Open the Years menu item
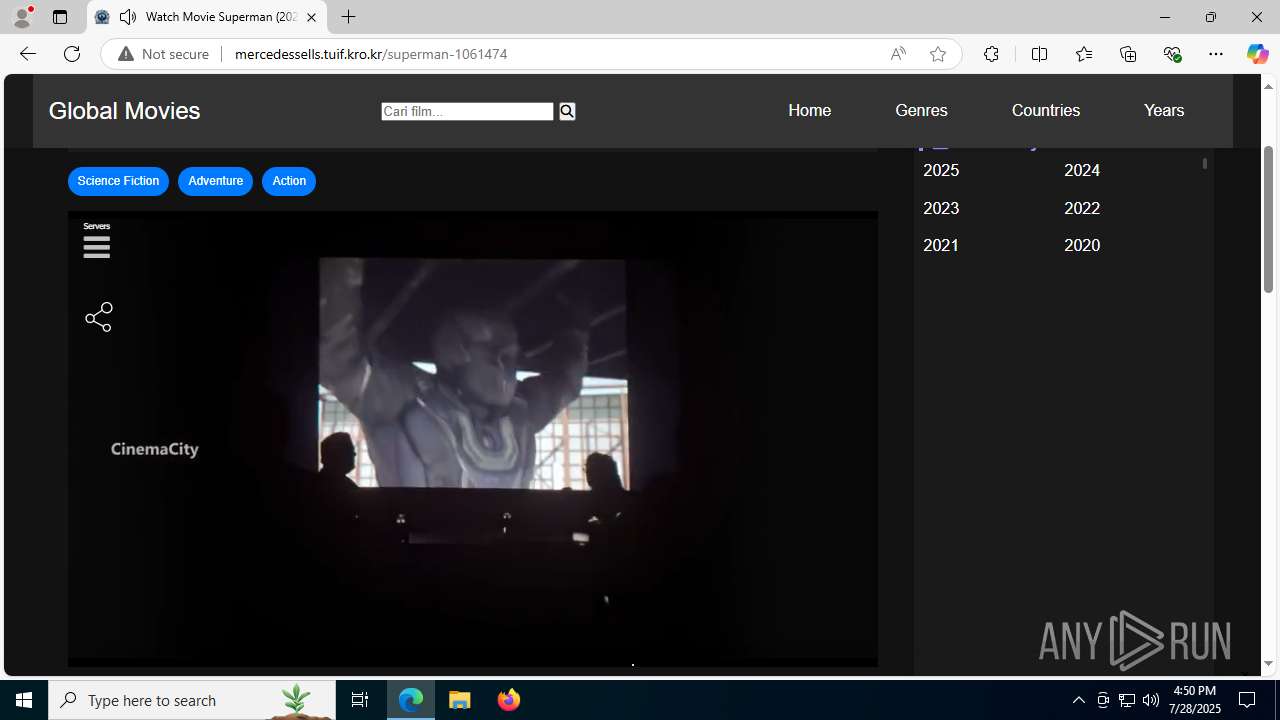Image resolution: width=1280 pixels, height=720 pixels. click(x=1164, y=111)
